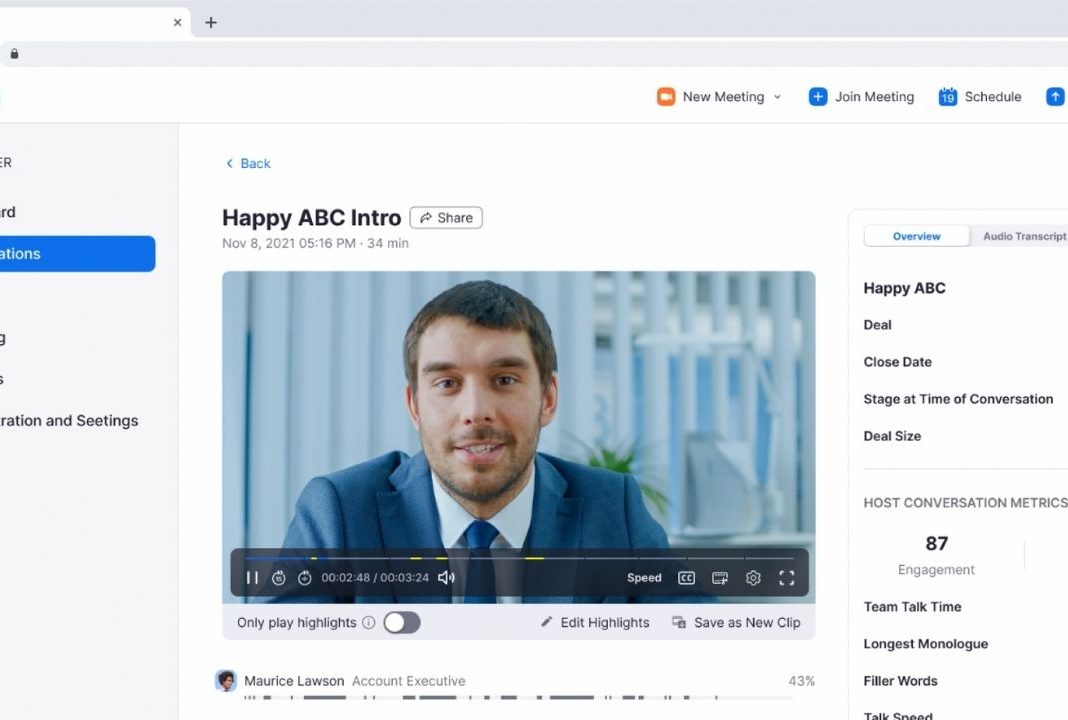
Task: Click the HOST CONVERSATION METRICS heading
Action: pyautogui.click(x=966, y=503)
